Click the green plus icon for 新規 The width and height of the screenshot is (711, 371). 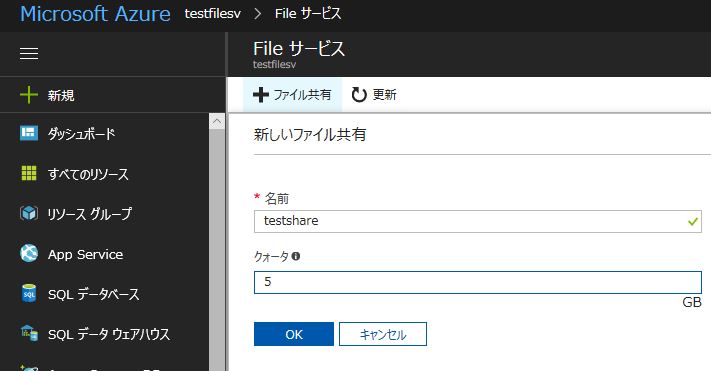coord(29,95)
